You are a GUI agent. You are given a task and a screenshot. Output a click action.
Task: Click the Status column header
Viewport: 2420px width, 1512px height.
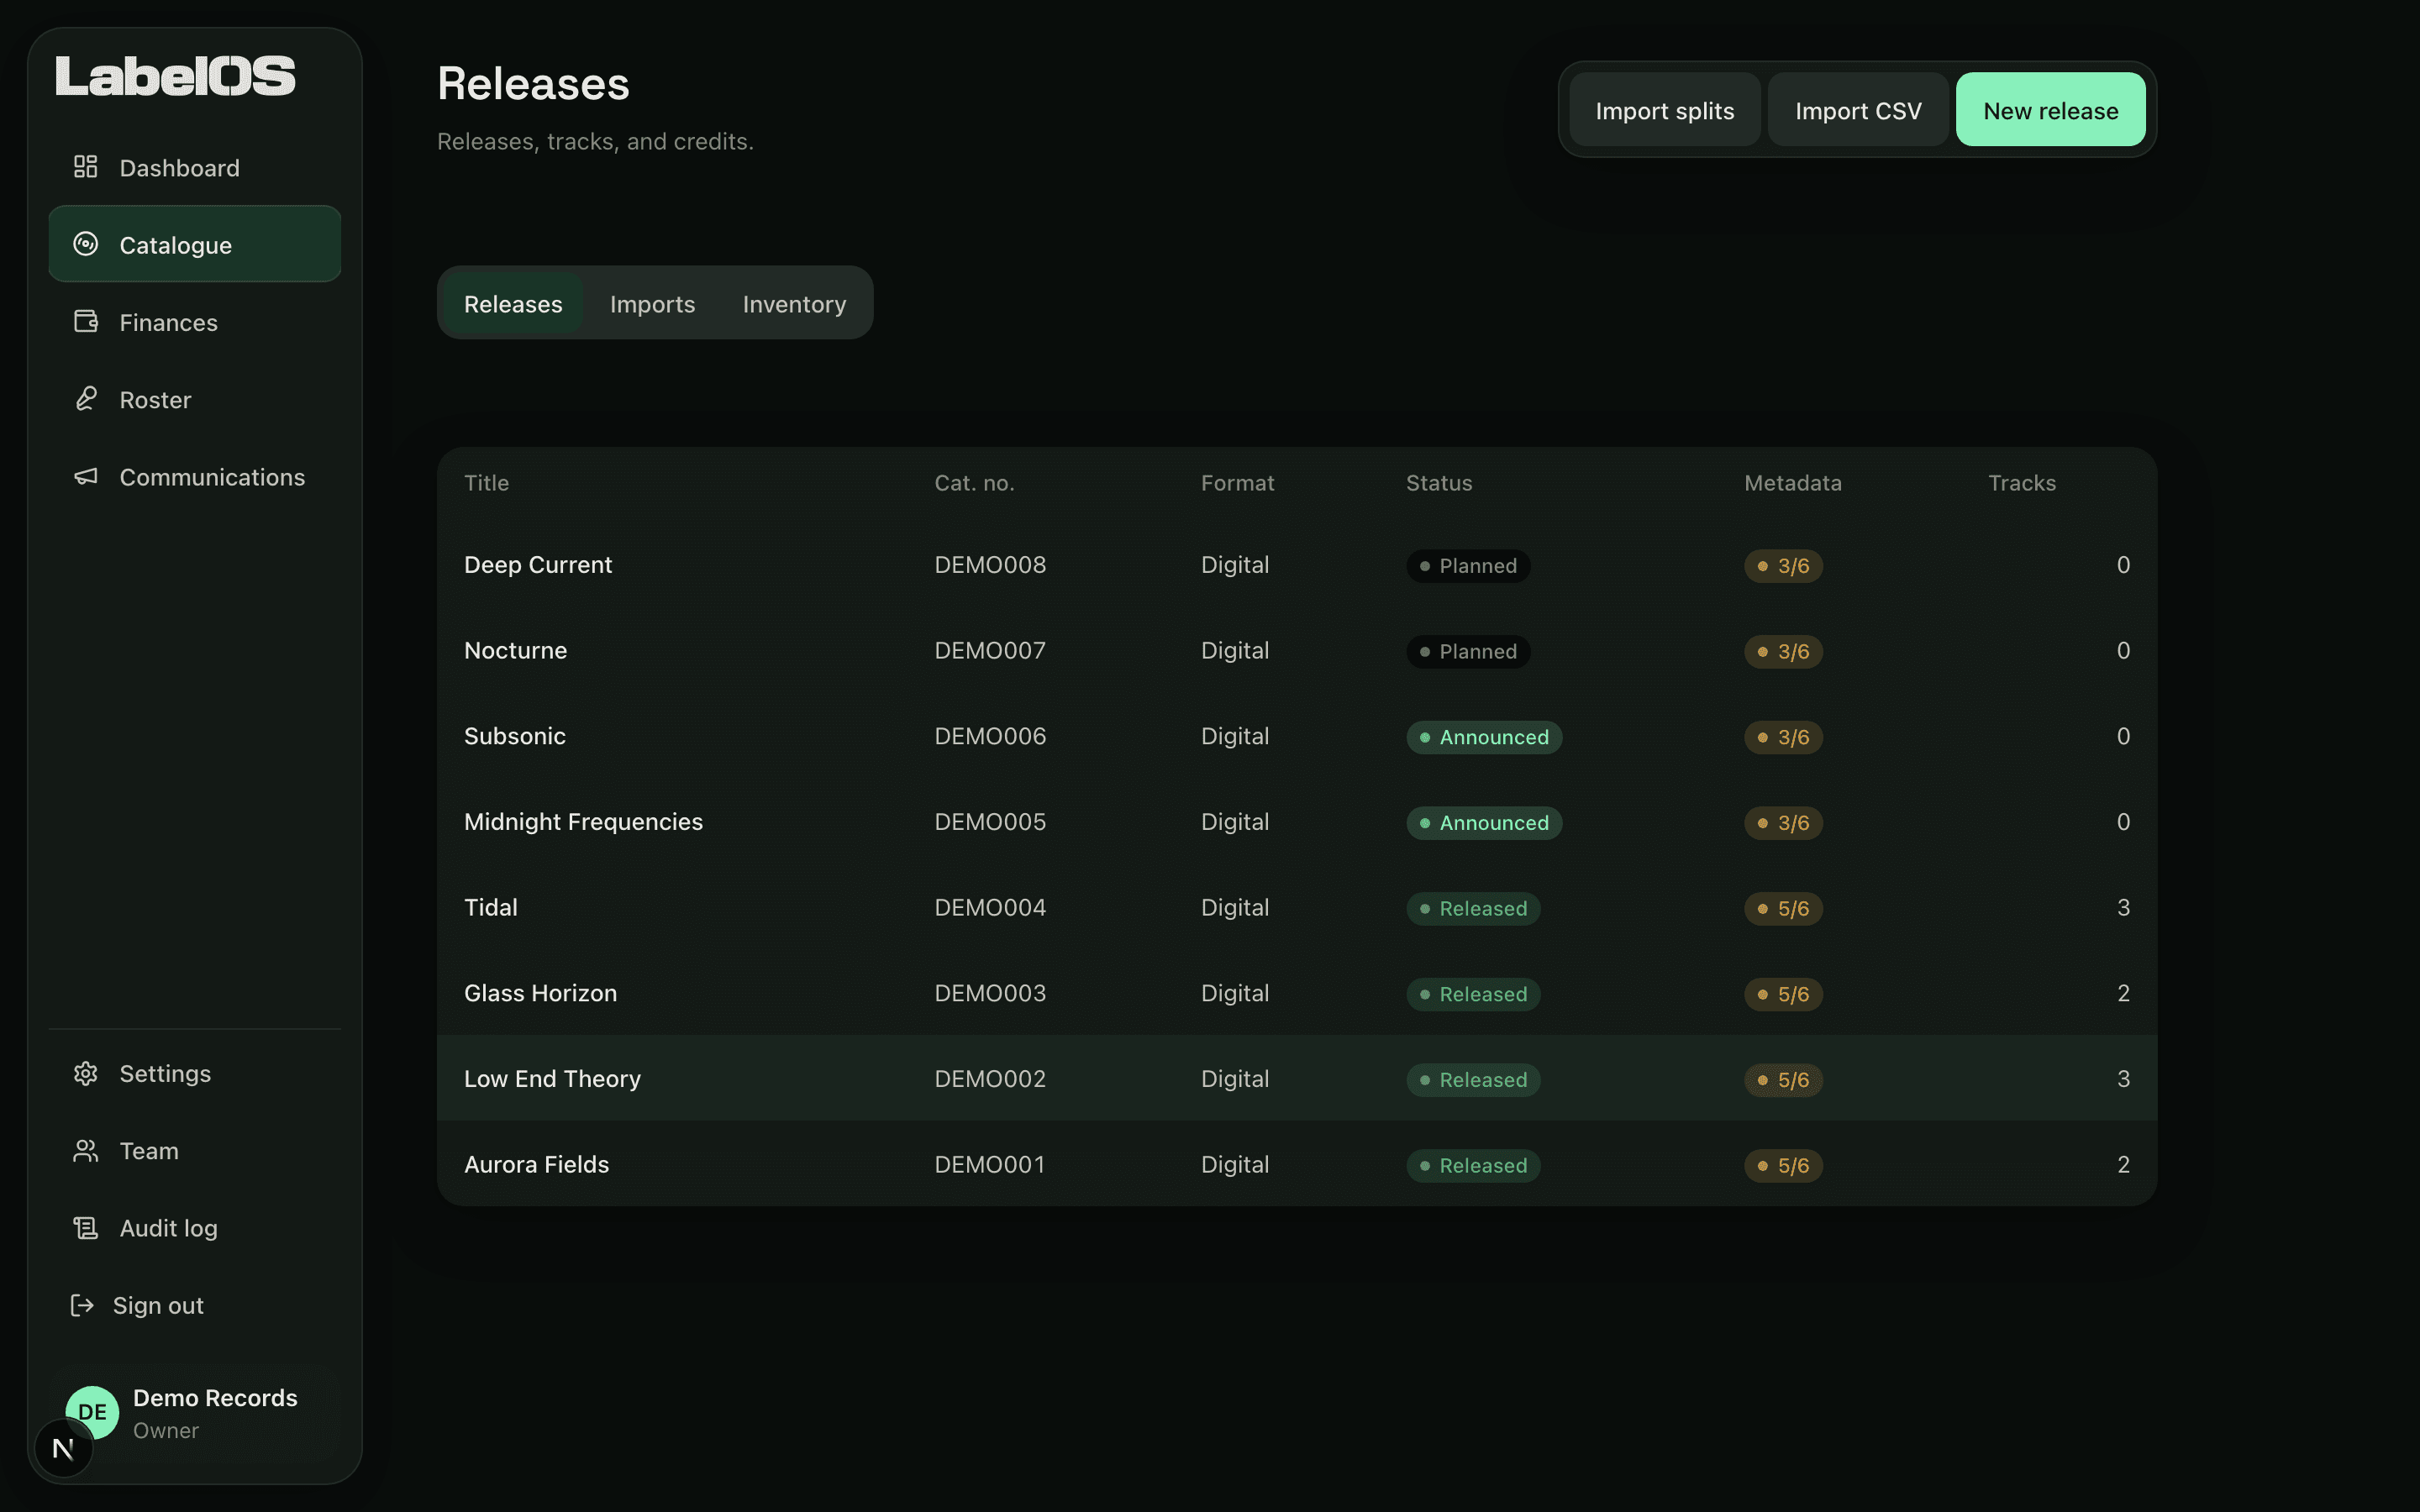[x=1439, y=483]
